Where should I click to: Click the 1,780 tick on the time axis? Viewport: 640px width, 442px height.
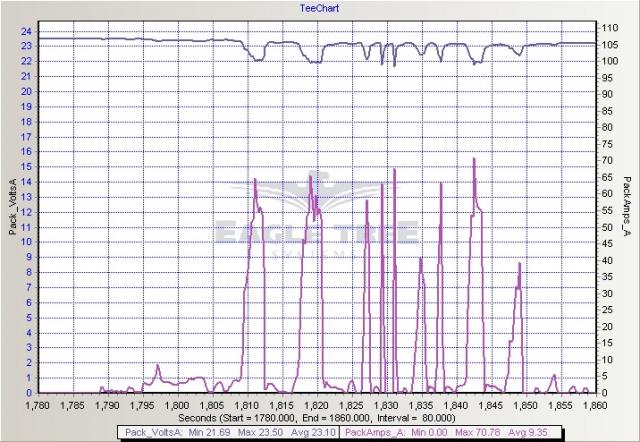(x=40, y=406)
